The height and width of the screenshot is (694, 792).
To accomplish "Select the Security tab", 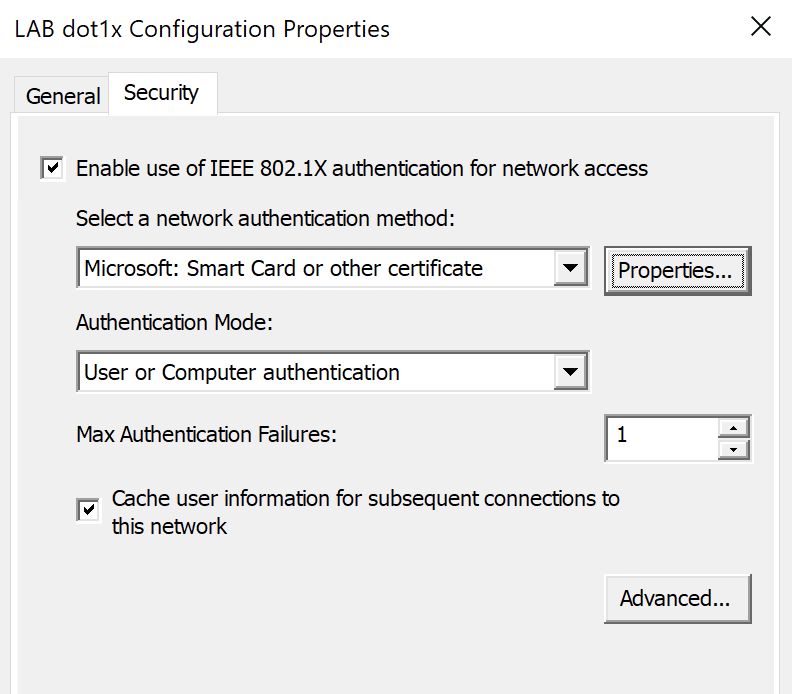I will (x=161, y=93).
